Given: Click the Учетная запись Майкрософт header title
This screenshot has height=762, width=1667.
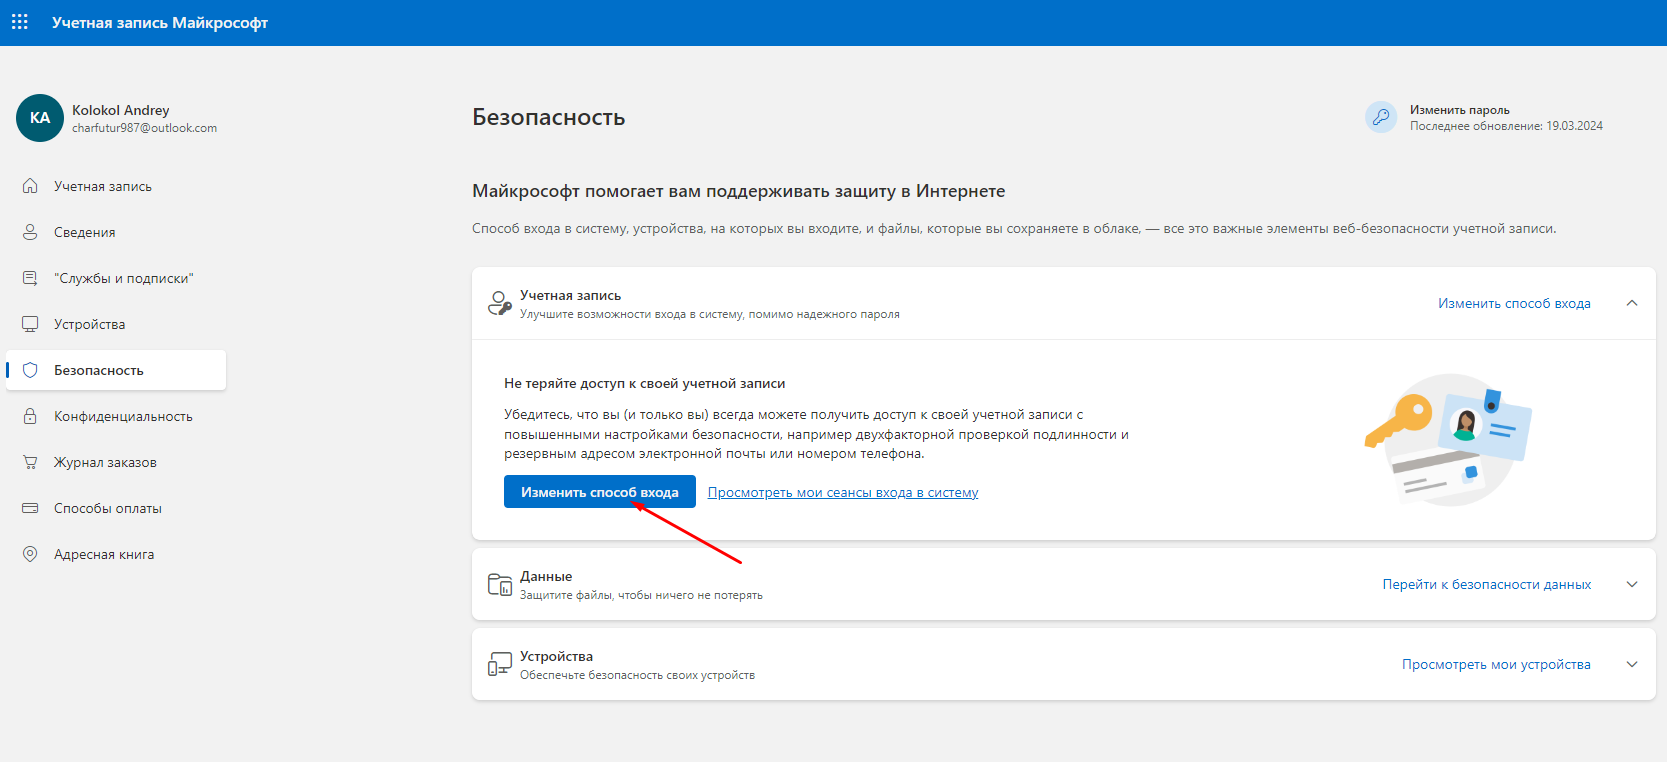Looking at the screenshot, I should 160,22.
